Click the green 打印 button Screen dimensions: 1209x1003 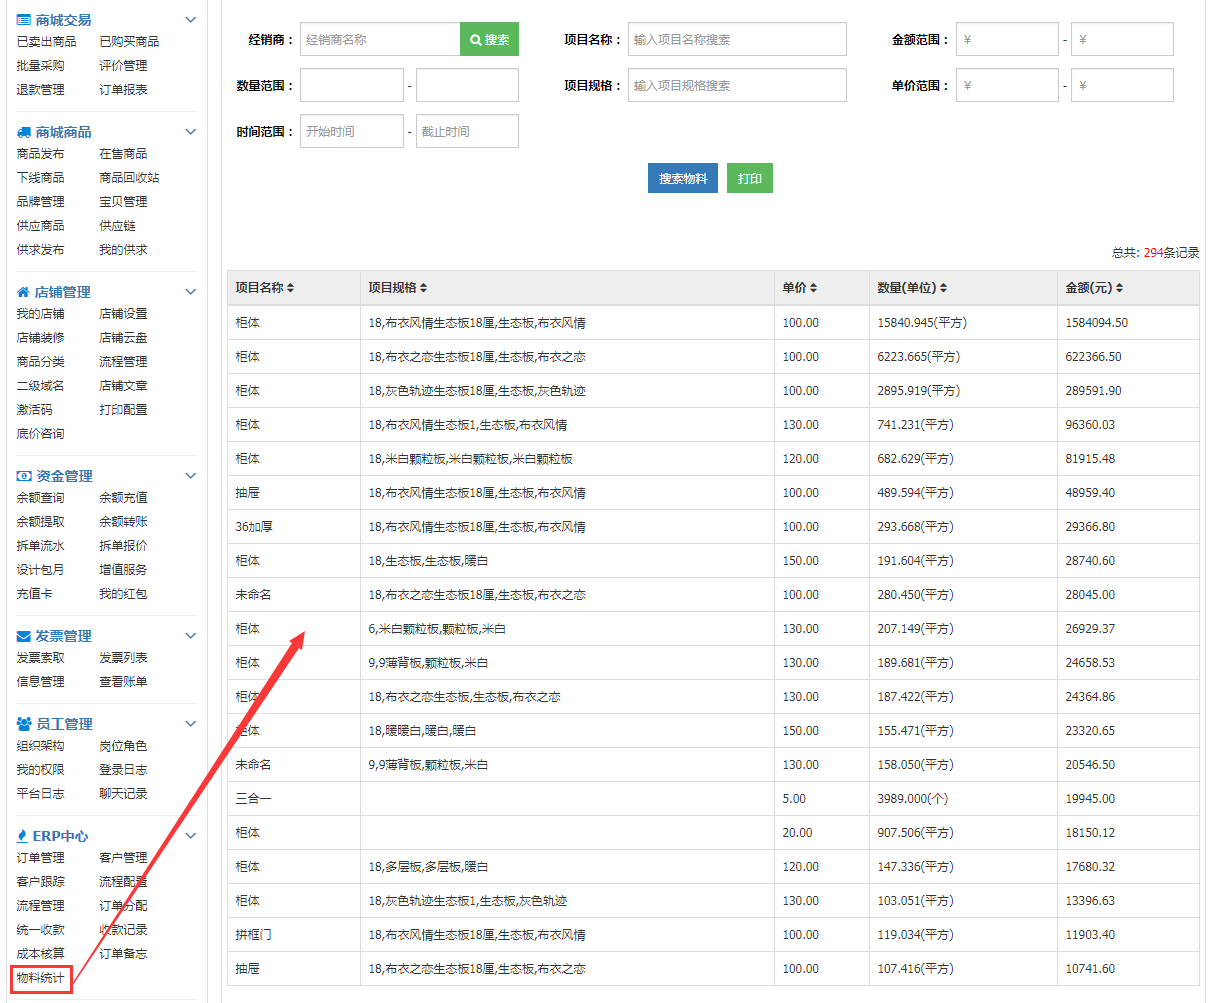(x=749, y=178)
